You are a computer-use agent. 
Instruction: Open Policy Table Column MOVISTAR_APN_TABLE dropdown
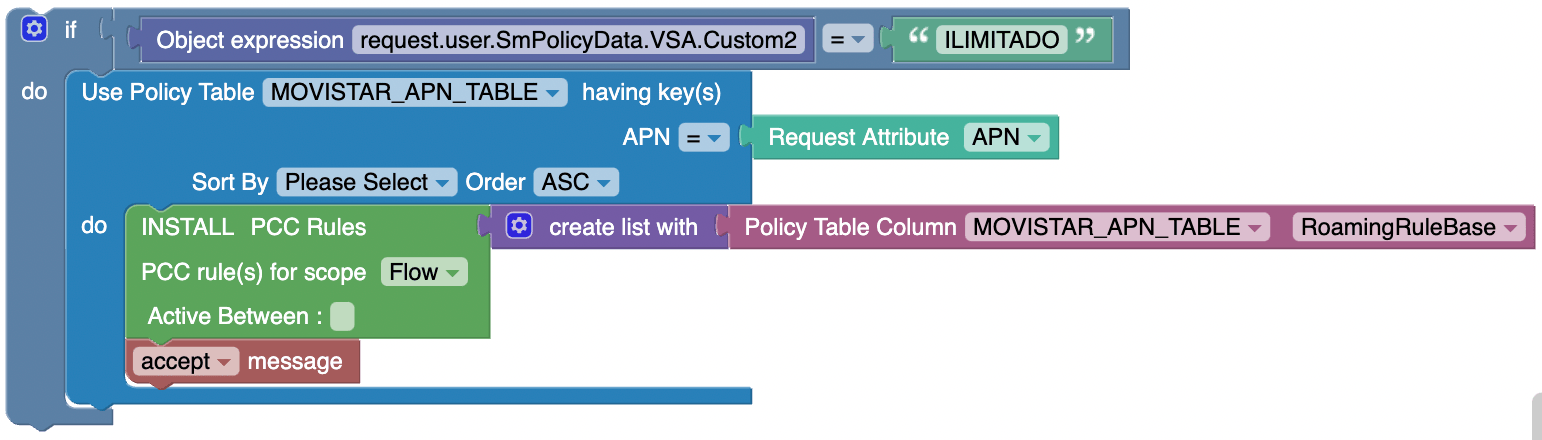point(1117,227)
